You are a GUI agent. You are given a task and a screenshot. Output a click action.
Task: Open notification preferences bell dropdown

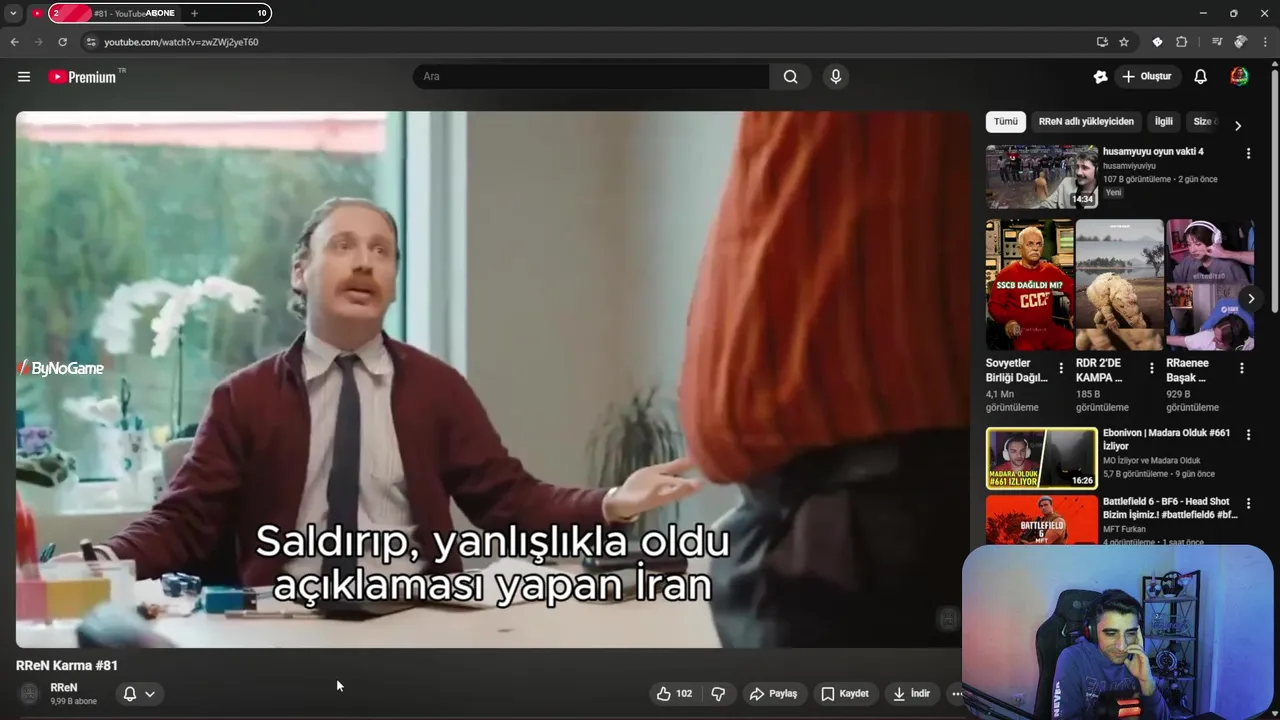139,693
